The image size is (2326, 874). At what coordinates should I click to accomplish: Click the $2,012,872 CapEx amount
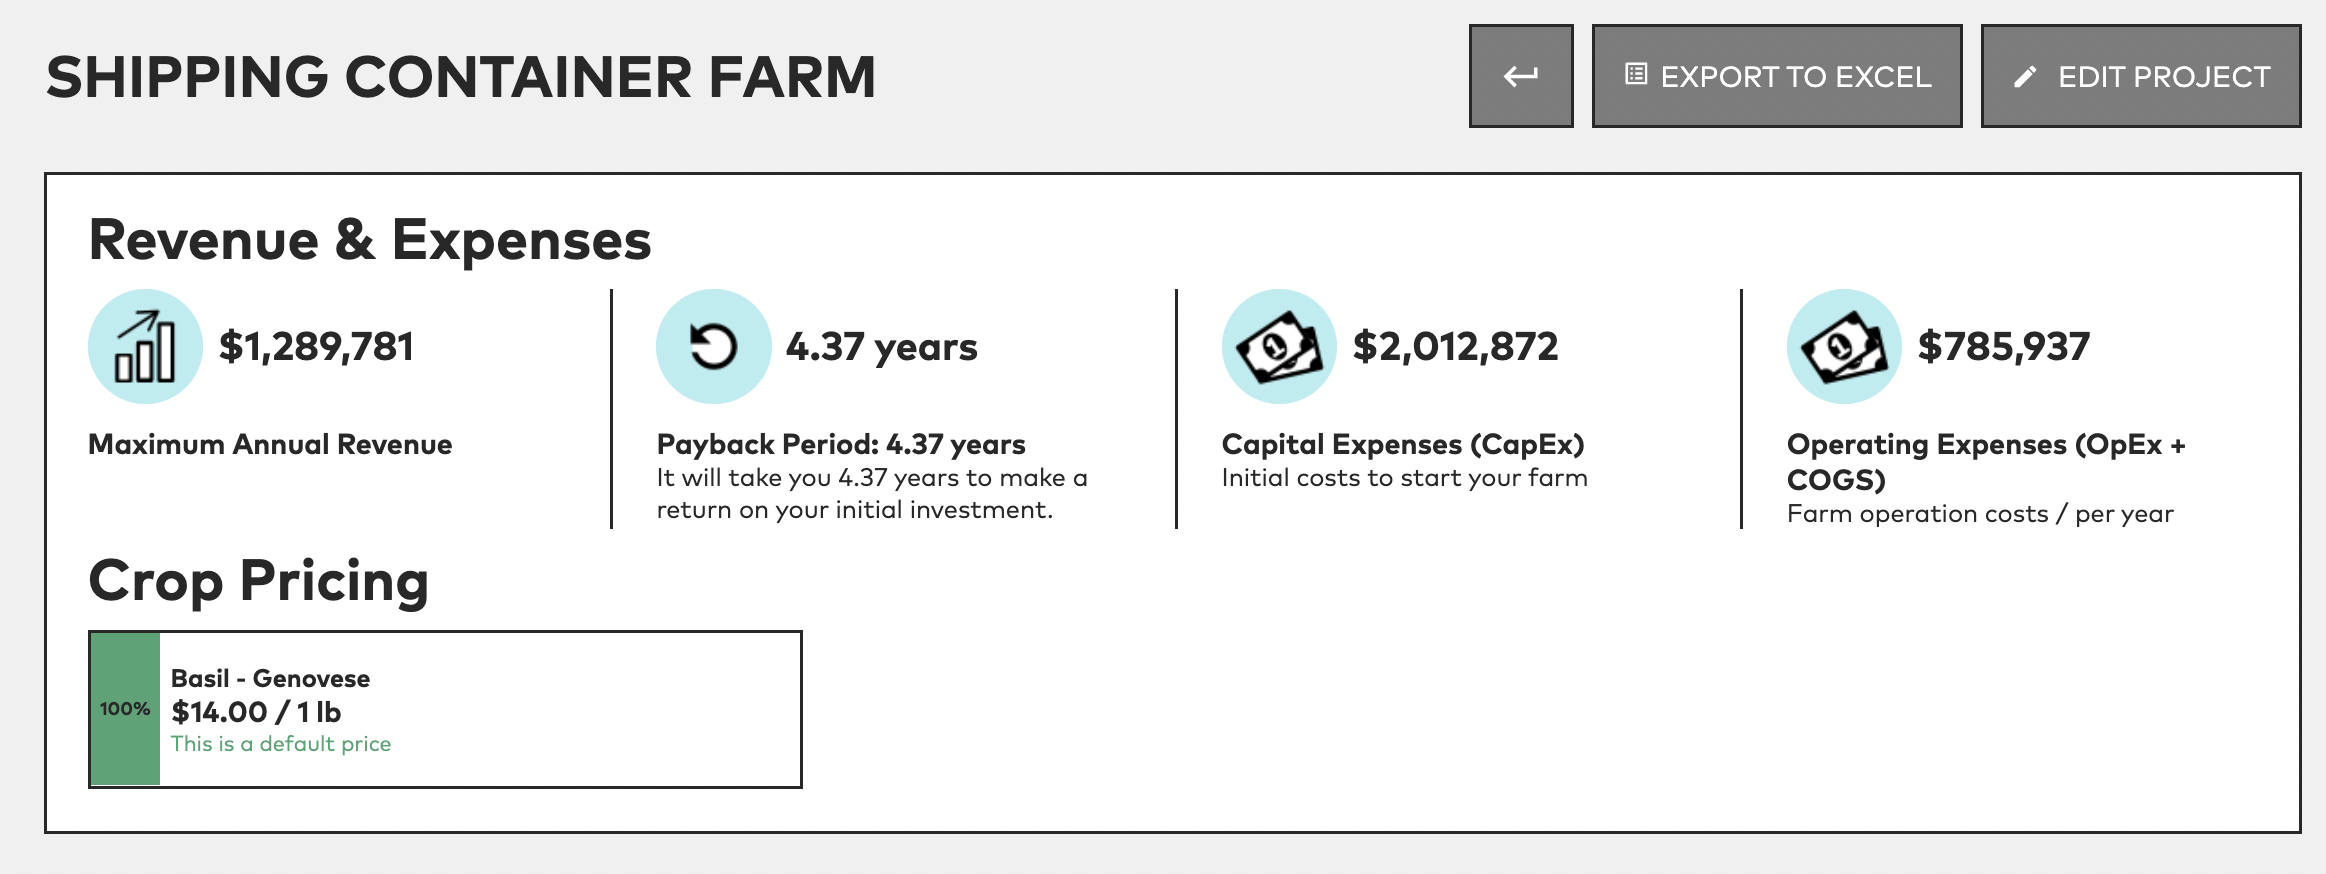[x=1455, y=347]
